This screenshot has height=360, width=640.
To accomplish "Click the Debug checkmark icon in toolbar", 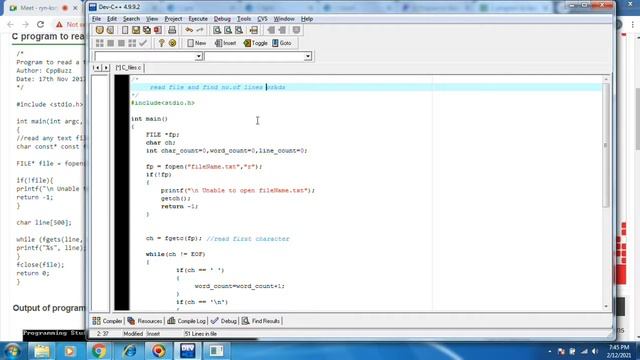I will tap(143, 43).
